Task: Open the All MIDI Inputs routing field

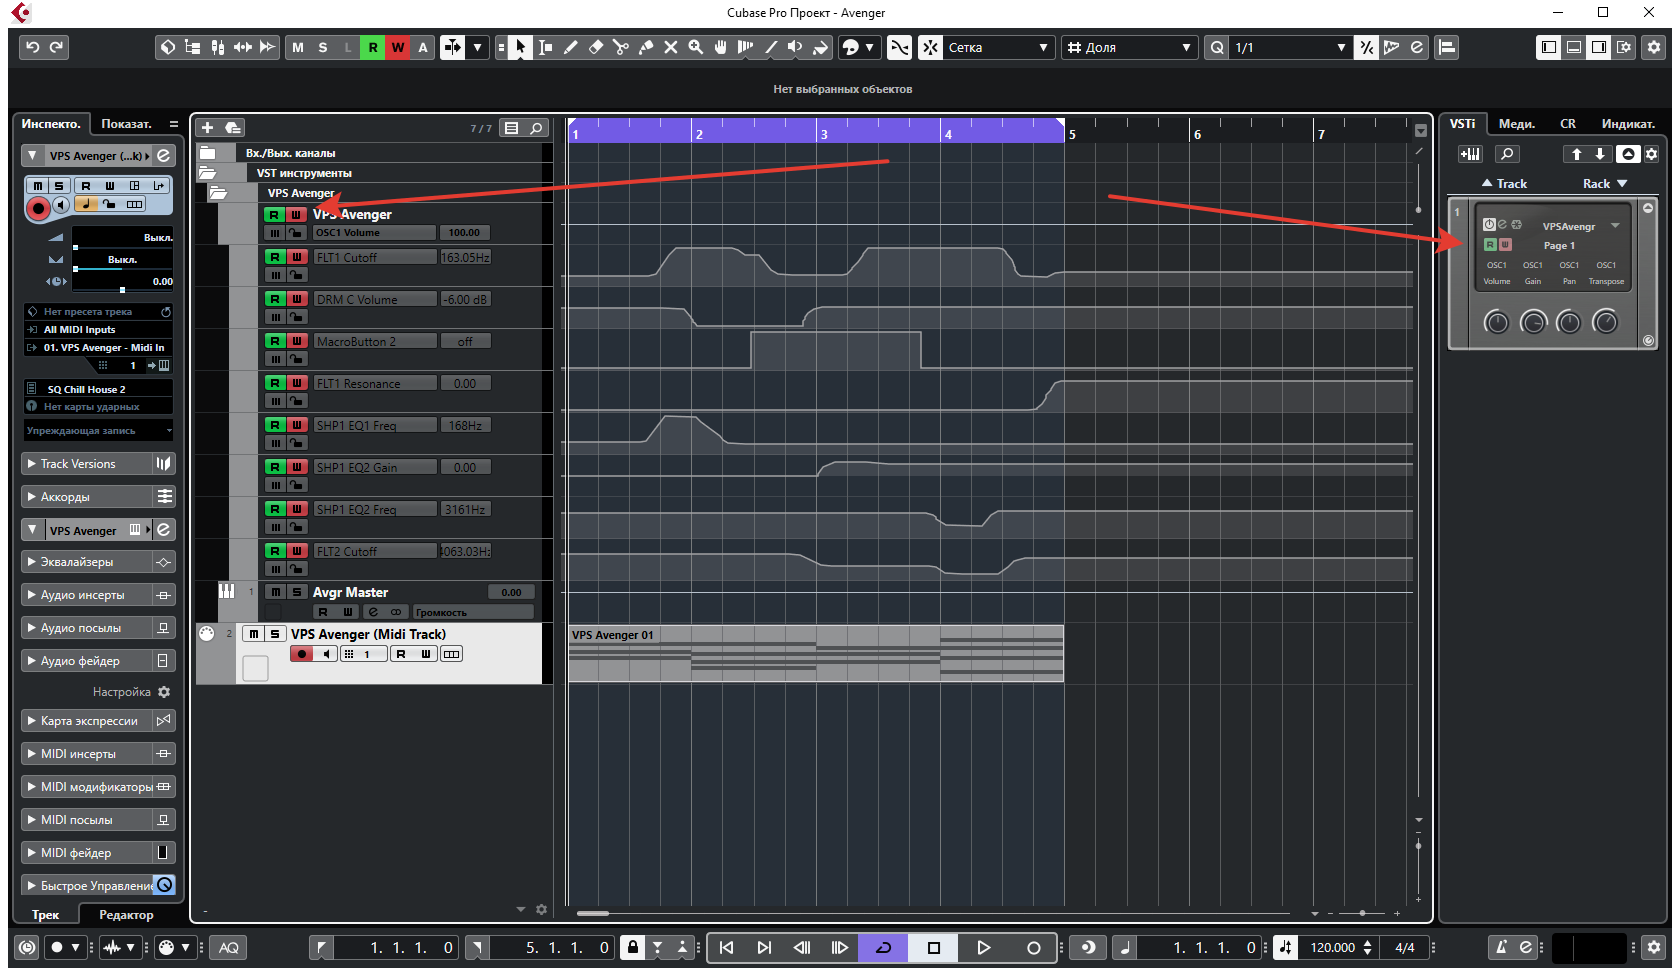Action: (99, 329)
